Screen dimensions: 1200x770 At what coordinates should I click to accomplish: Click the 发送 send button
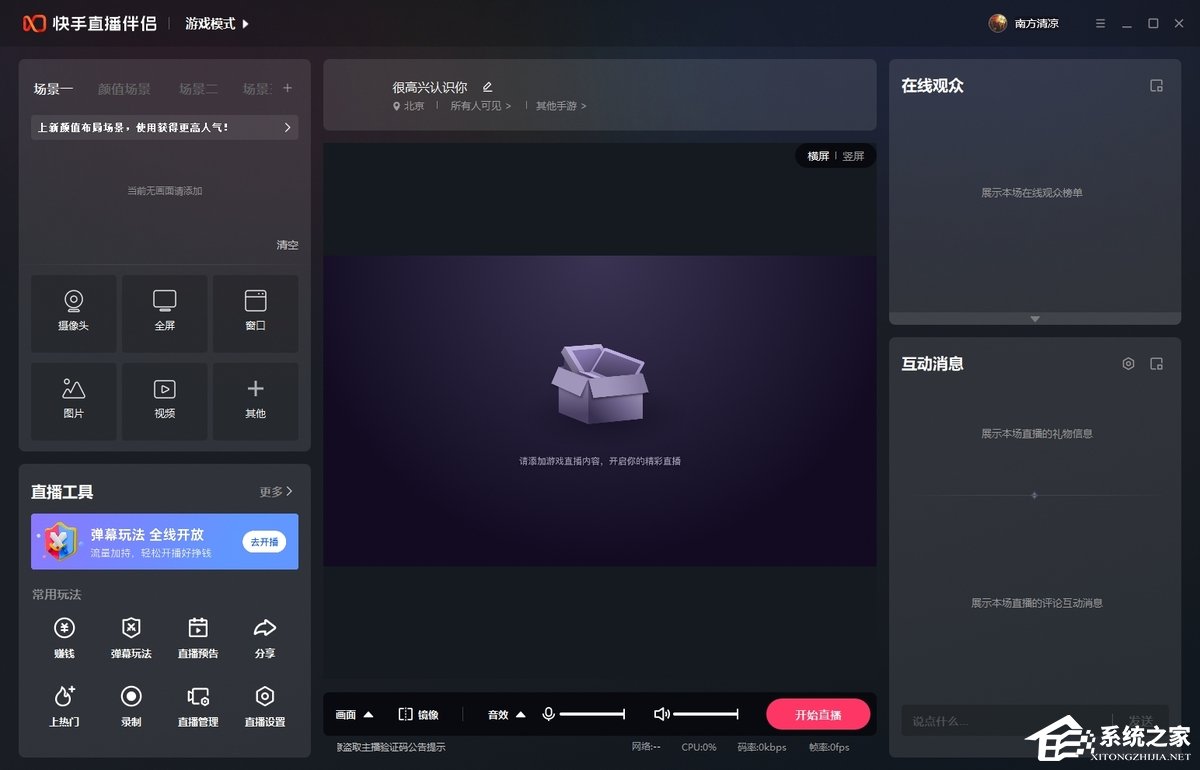tap(1141, 720)
